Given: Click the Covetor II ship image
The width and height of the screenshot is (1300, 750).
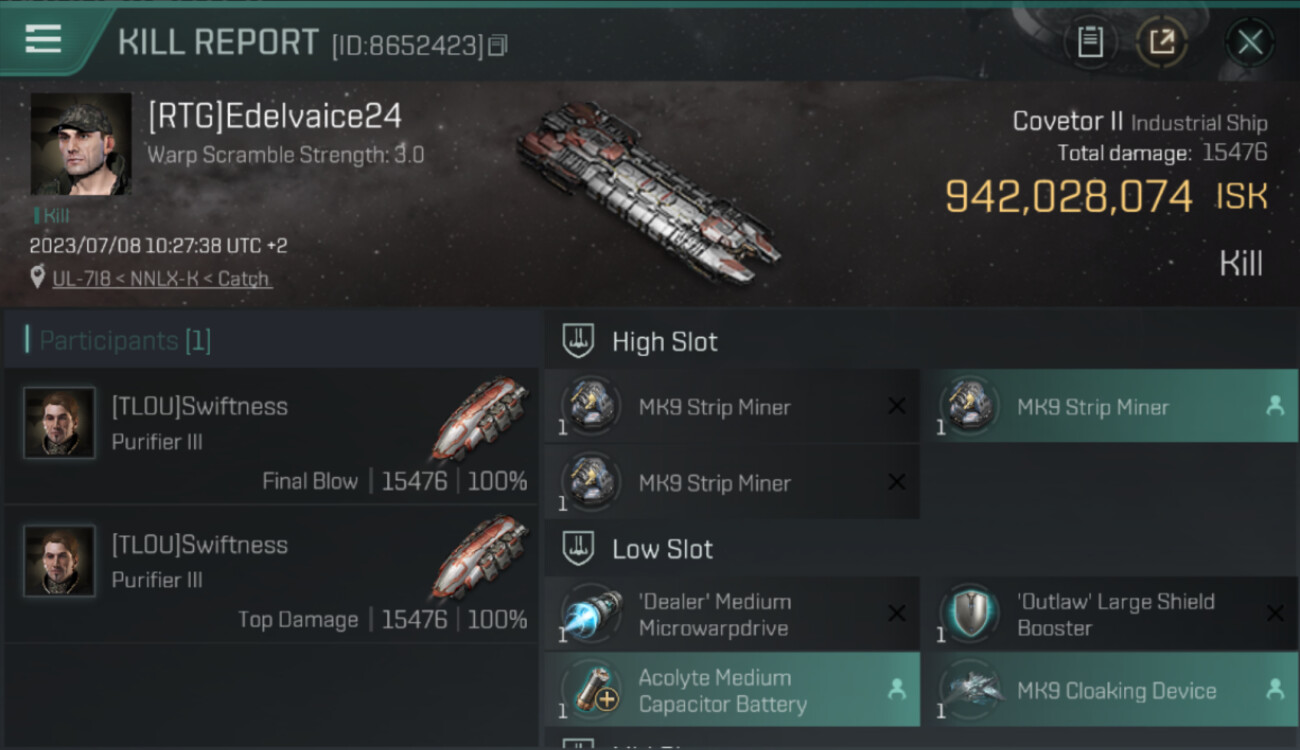Looking at the screenshot, I should (648, 189).
